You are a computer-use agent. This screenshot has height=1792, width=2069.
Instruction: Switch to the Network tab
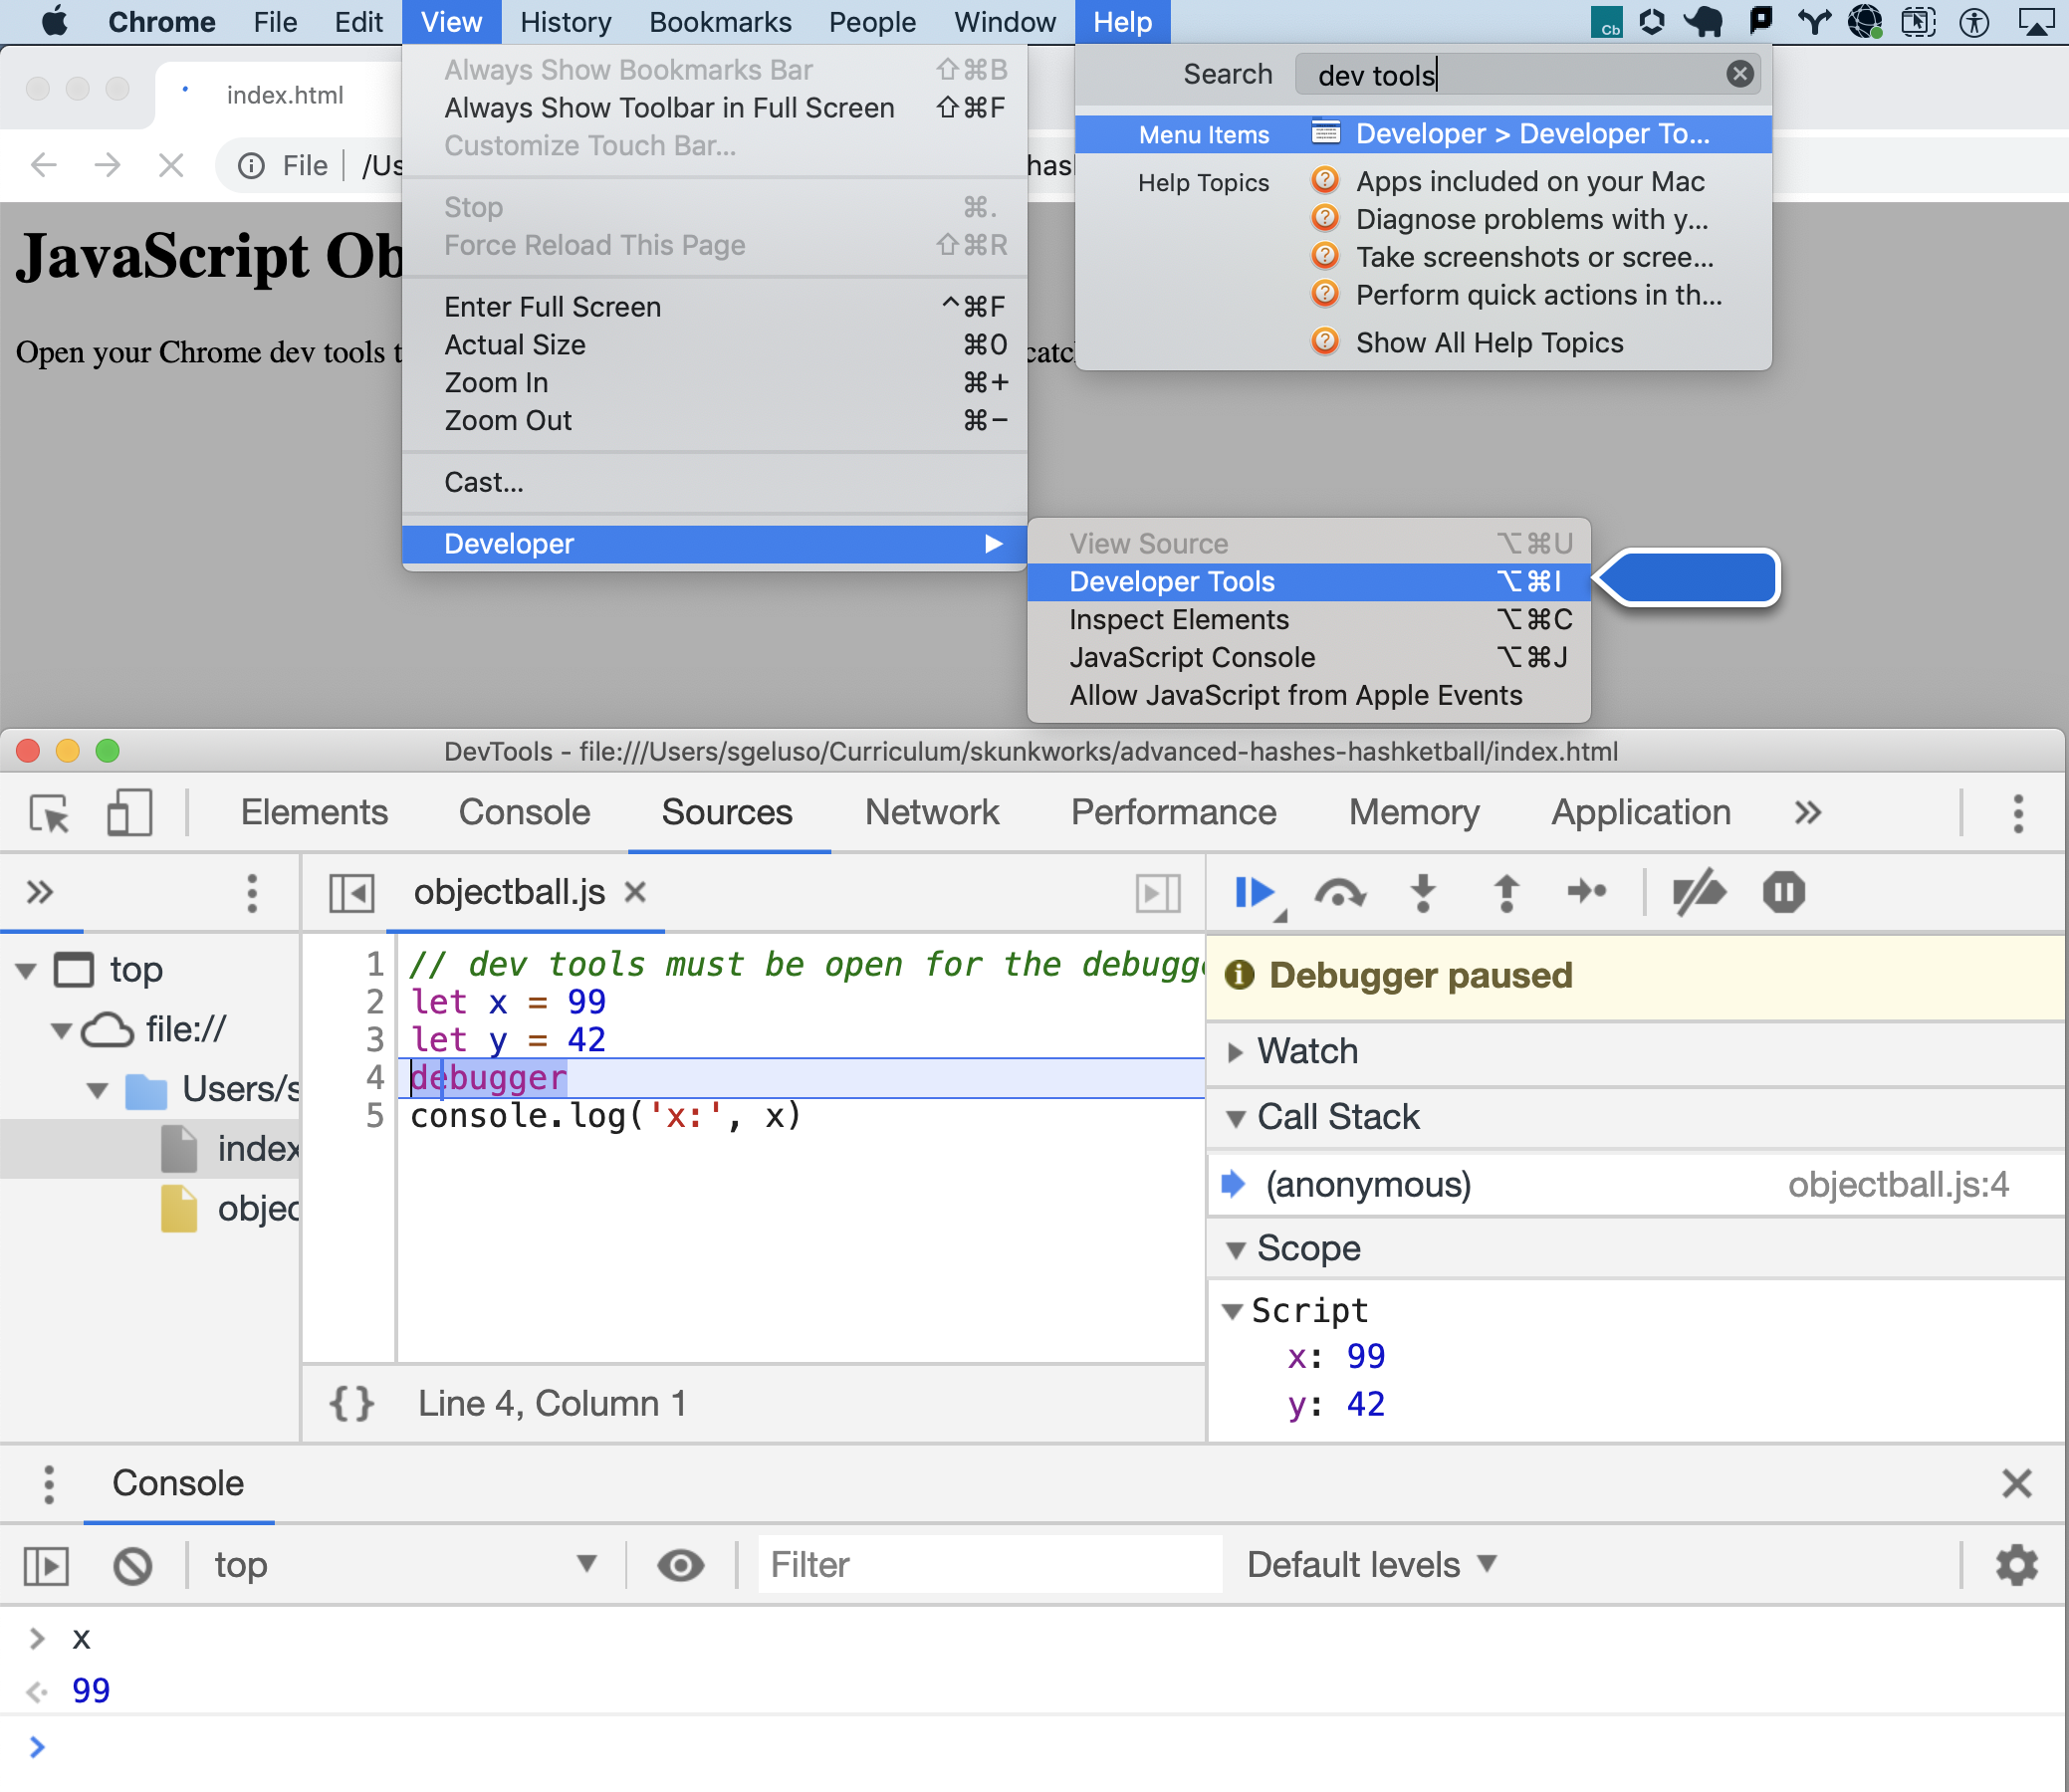[x=932, y=812]
